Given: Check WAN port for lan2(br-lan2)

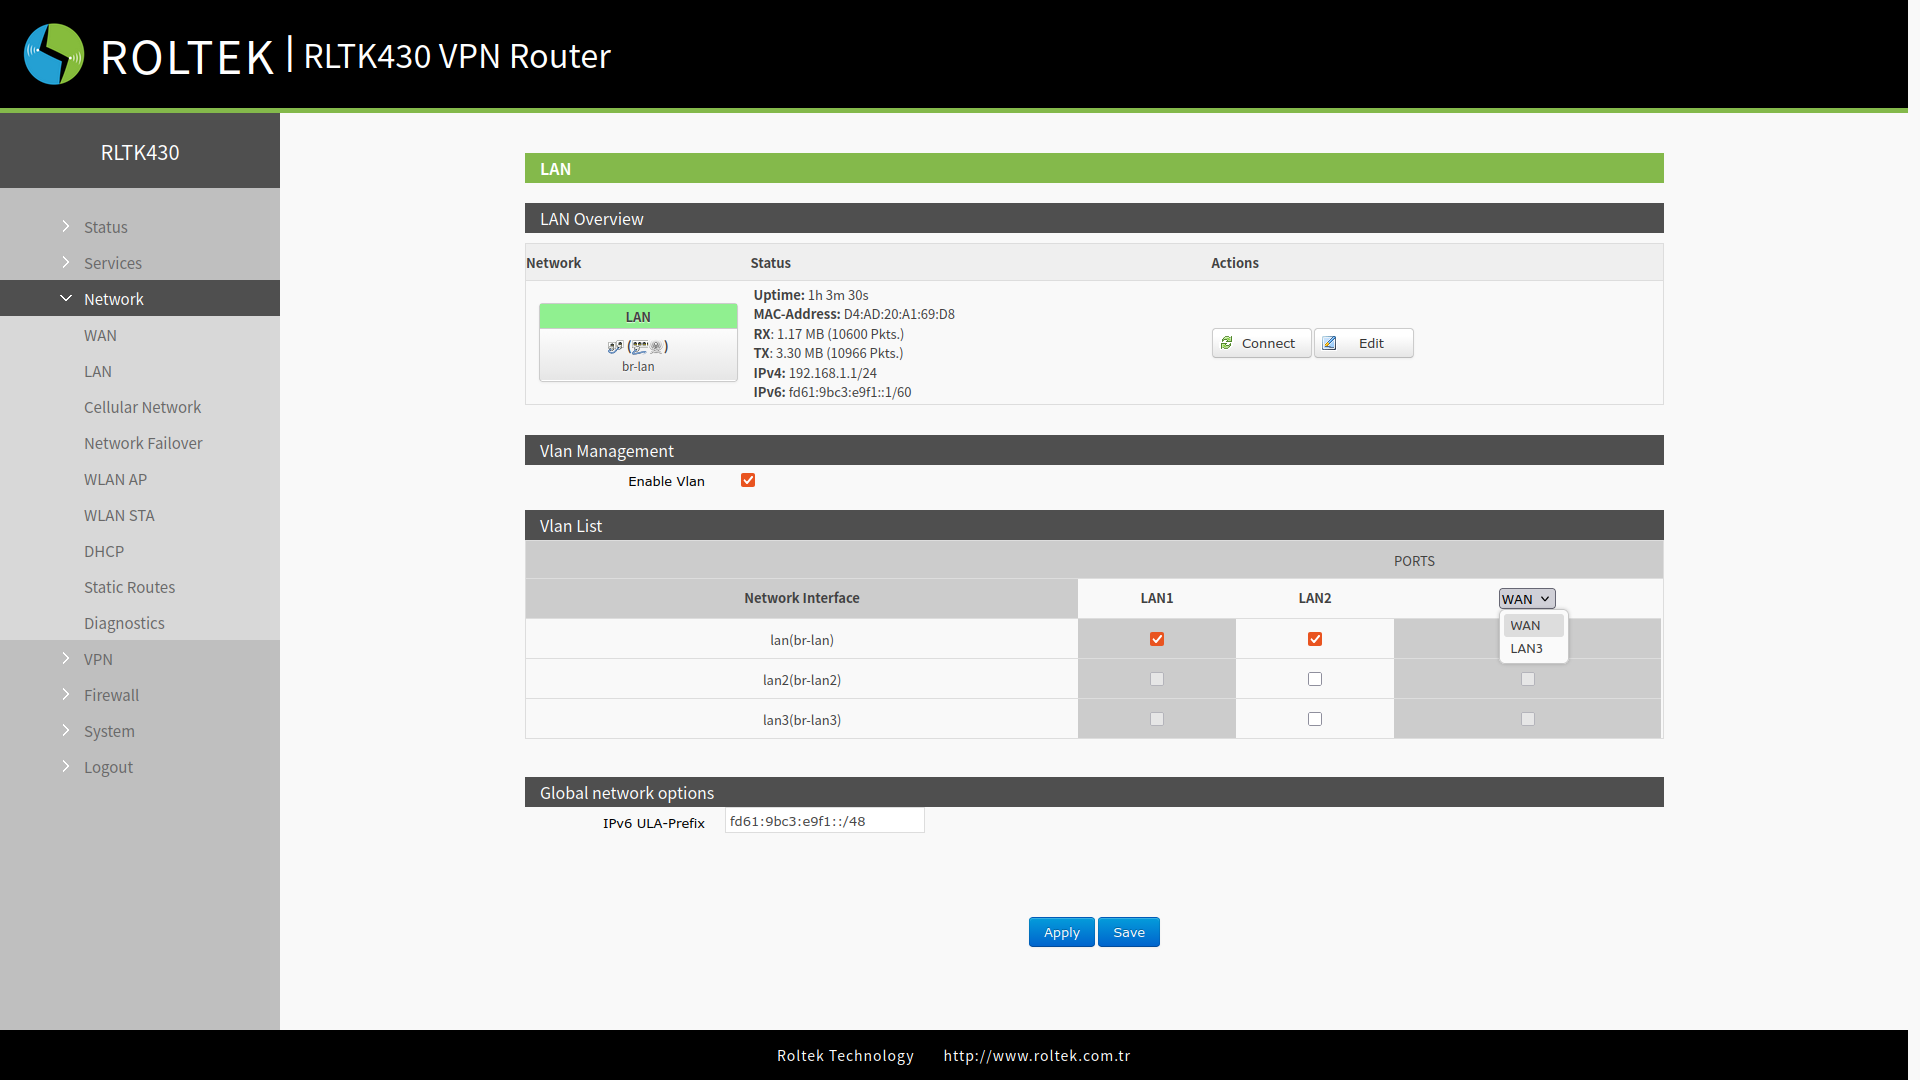Looking at the screenshot, I should click(1528, 679).
